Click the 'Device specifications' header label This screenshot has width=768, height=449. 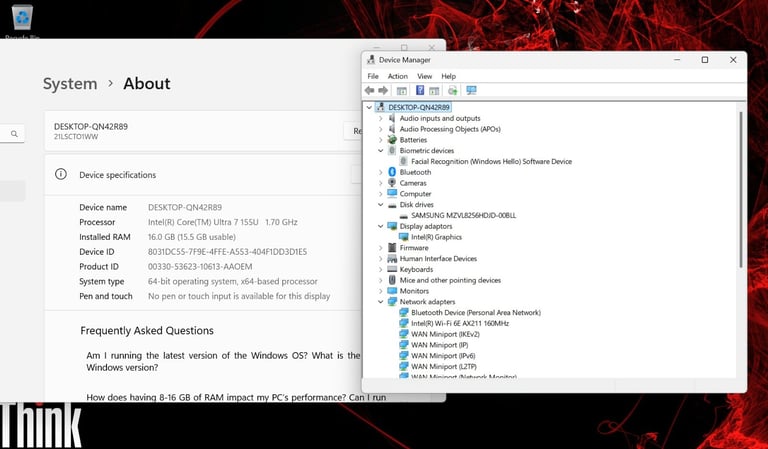point(118,175)
